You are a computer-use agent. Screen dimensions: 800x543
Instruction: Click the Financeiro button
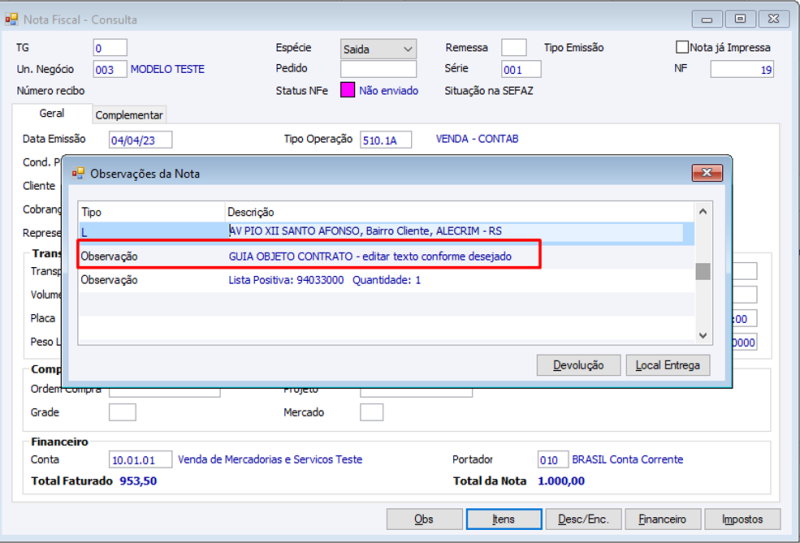coord(663,519)
